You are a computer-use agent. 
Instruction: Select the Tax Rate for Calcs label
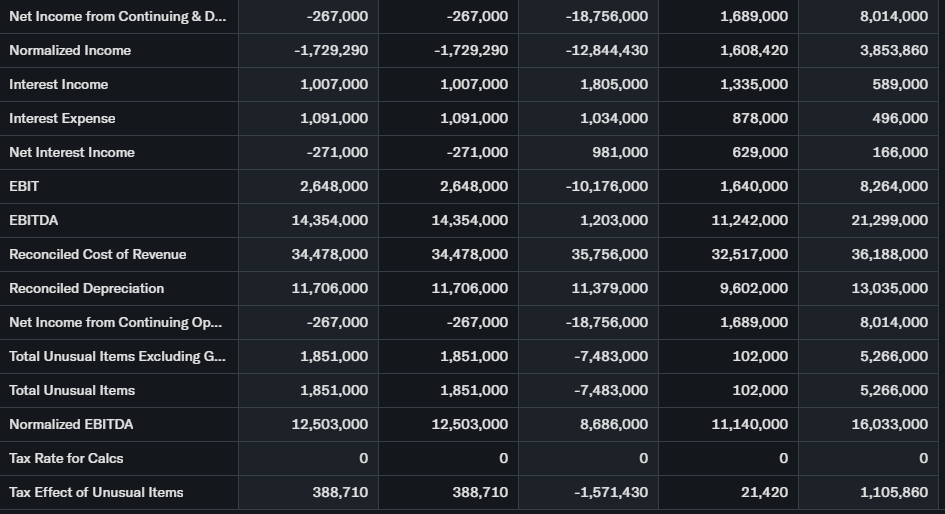click(x=66, y=458)
